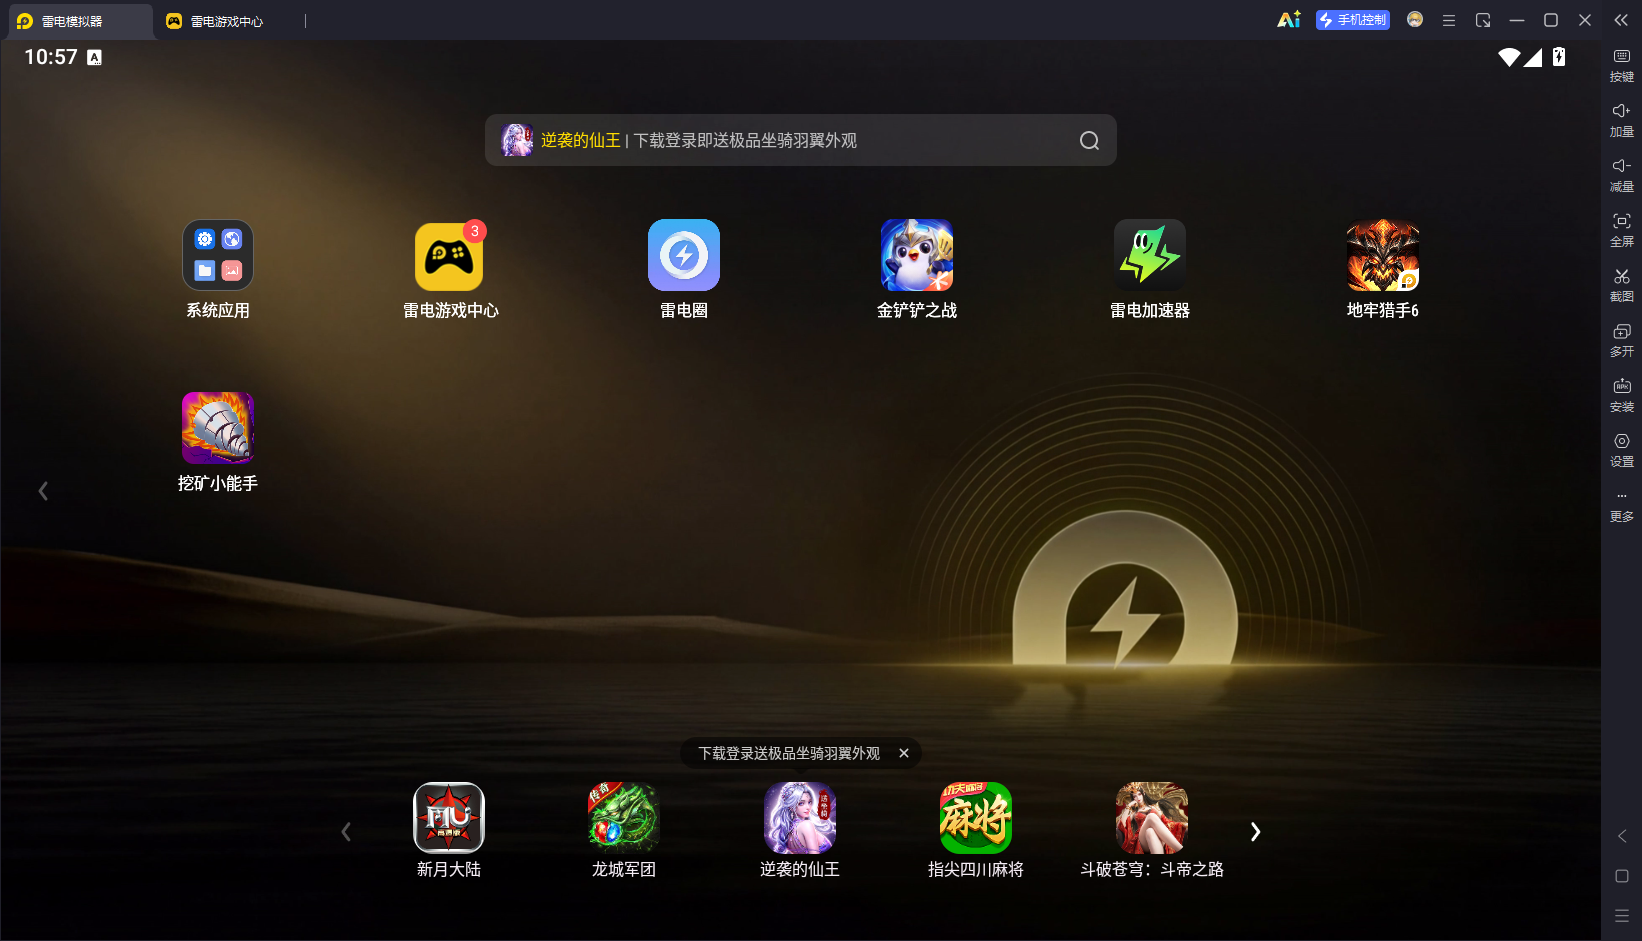This screenshot has height=941, width=1642.
Task: Click the 手机控制 button
Action: click(1353, 20)
